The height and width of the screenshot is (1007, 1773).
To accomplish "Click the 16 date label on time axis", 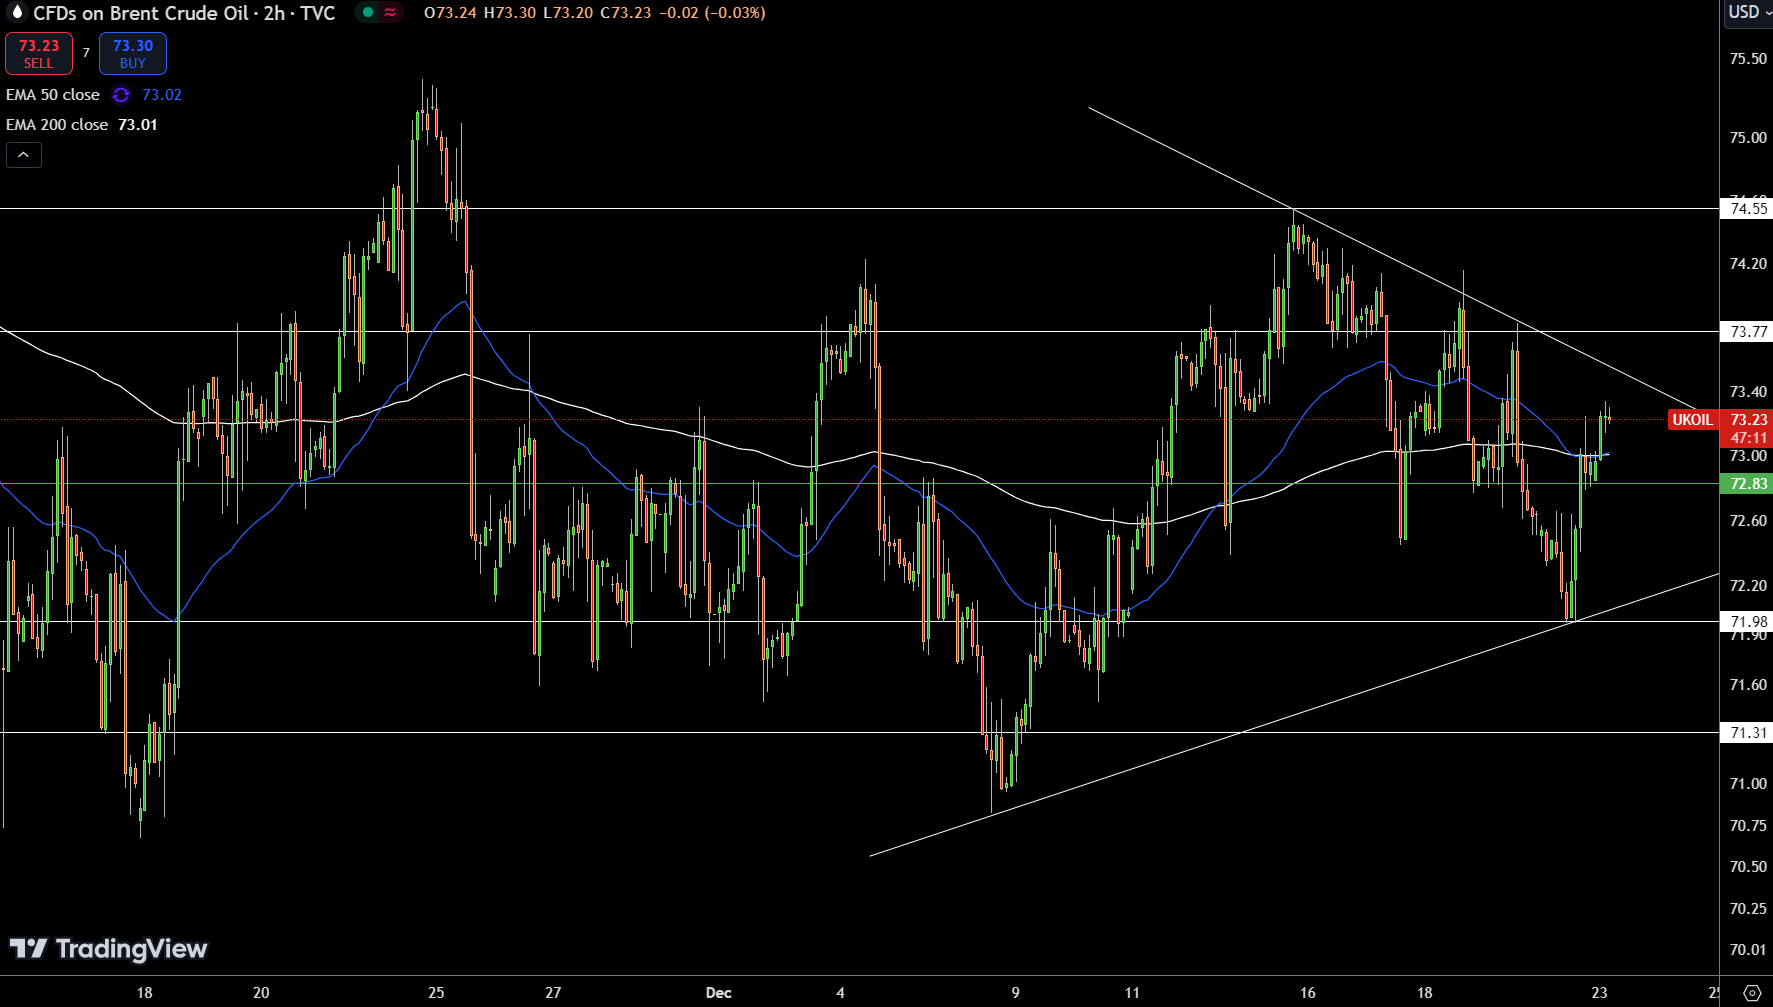I will [x=1307, y=993].
